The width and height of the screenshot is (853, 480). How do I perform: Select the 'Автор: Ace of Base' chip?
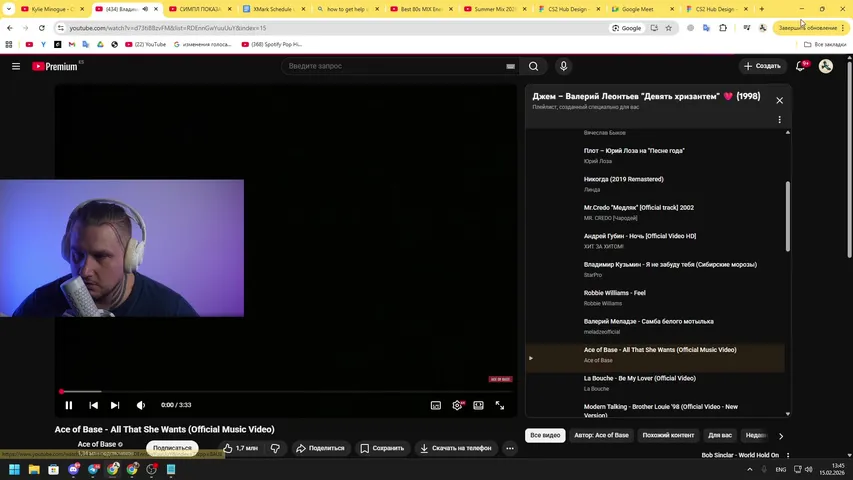coord(601,435)
